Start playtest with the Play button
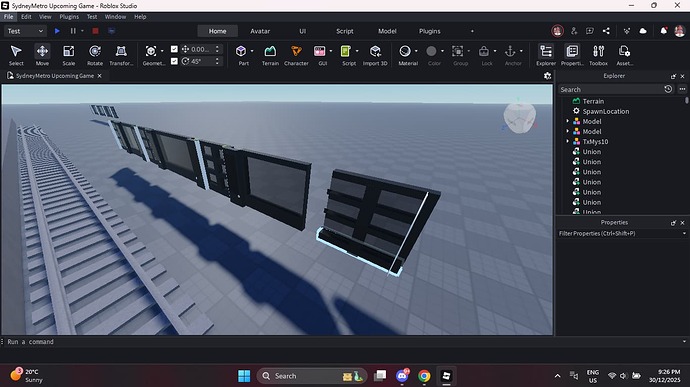 (57, 31)
